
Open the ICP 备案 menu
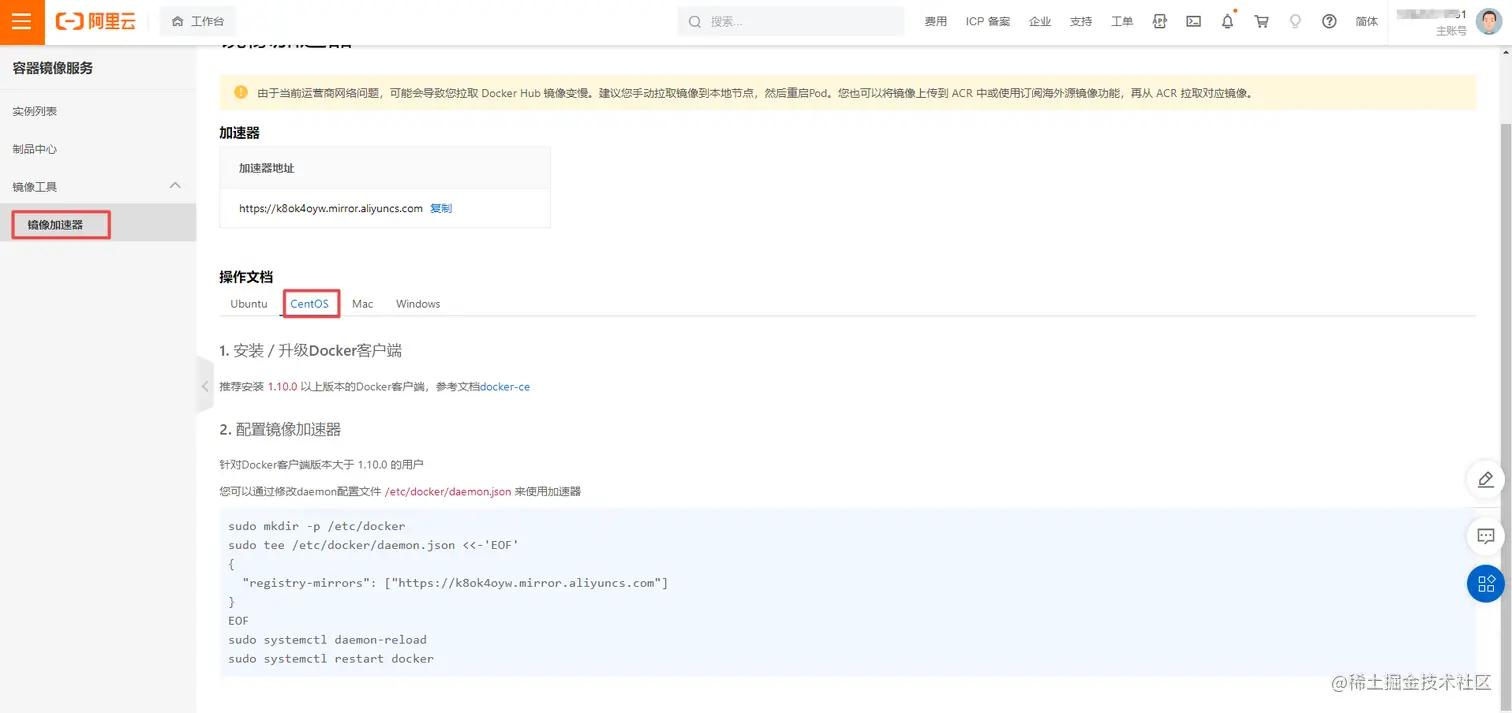click(988, 21)
